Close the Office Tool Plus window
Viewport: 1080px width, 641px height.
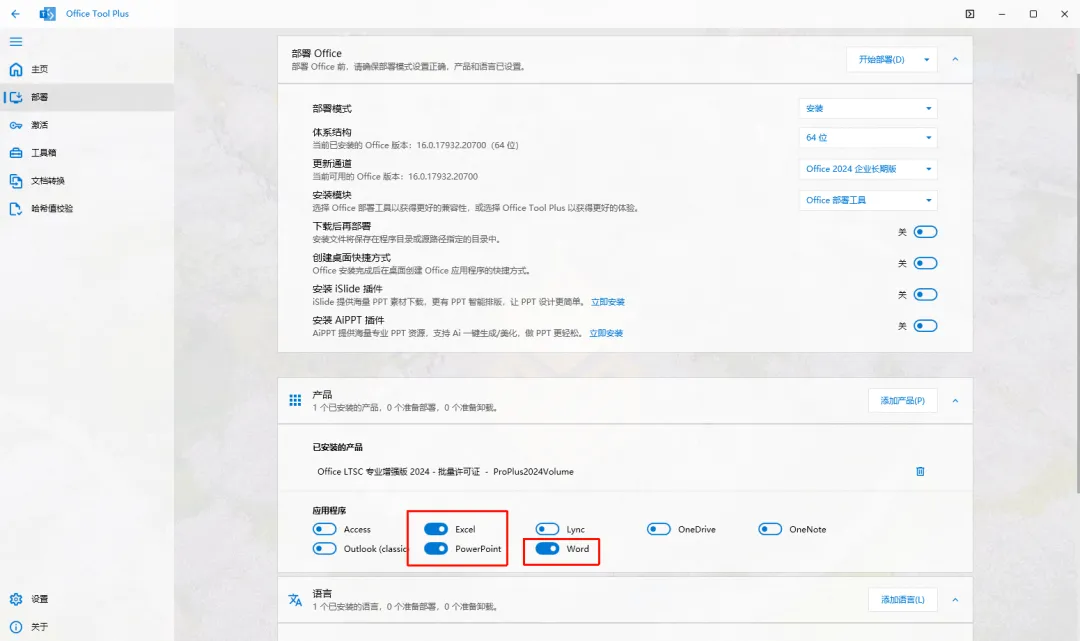[1064, 14]
